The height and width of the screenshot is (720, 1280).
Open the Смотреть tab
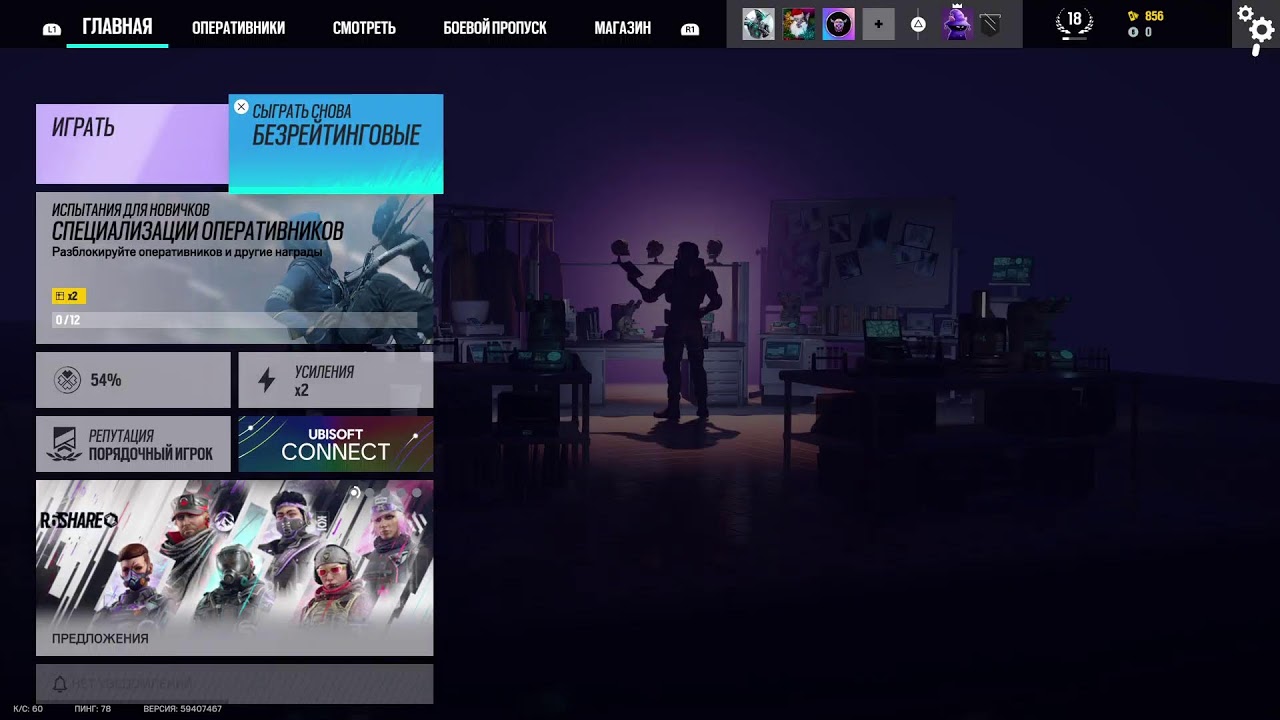[x=364, y=28]
